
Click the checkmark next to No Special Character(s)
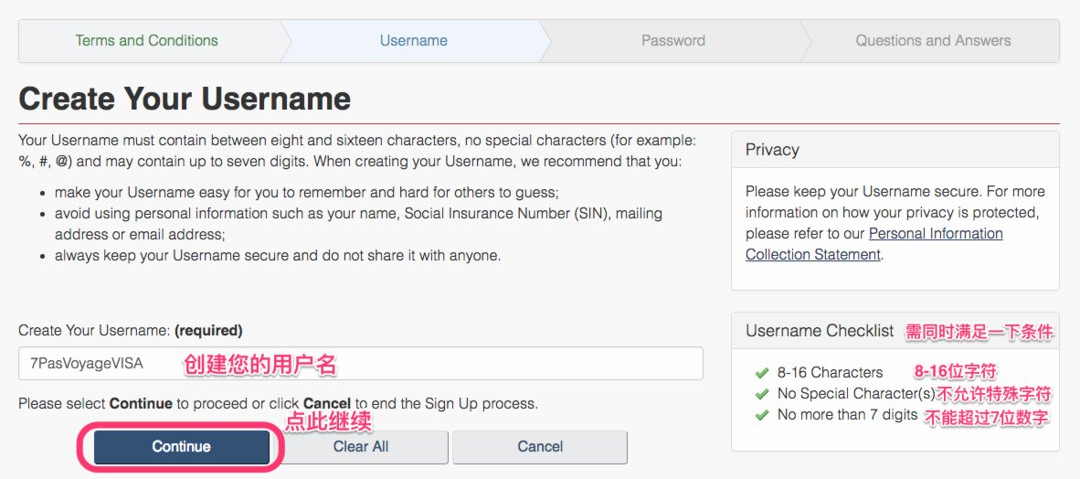762,393
